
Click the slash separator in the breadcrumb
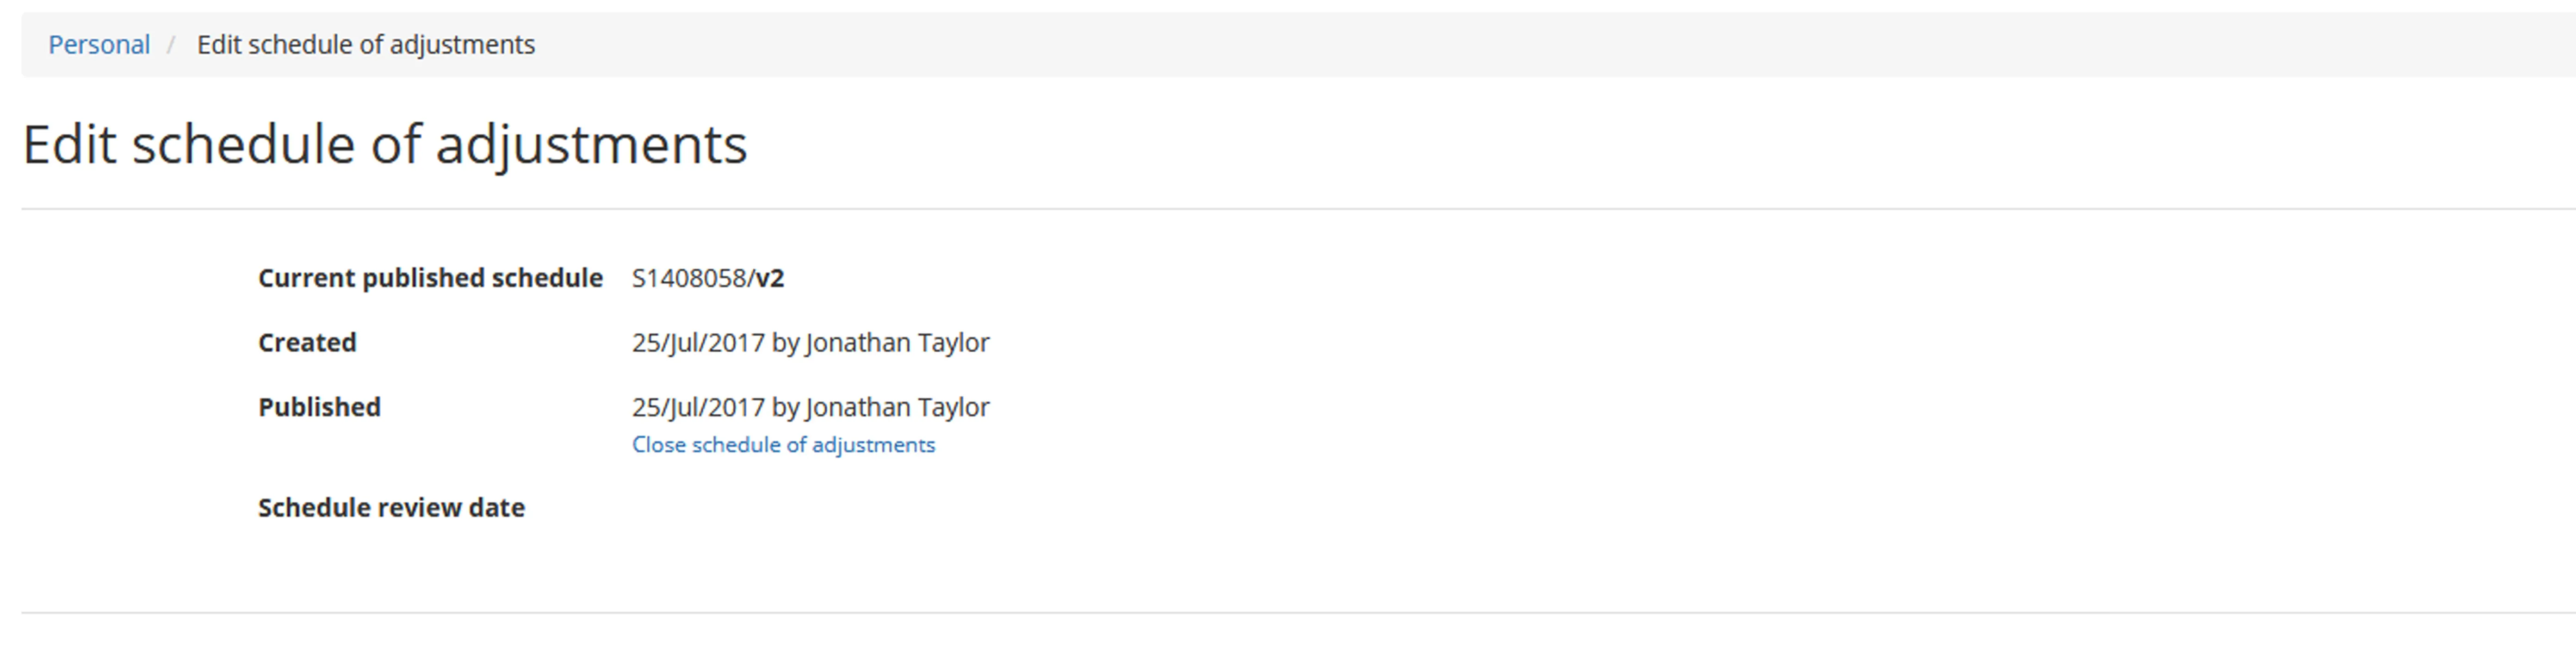(171, 45)
